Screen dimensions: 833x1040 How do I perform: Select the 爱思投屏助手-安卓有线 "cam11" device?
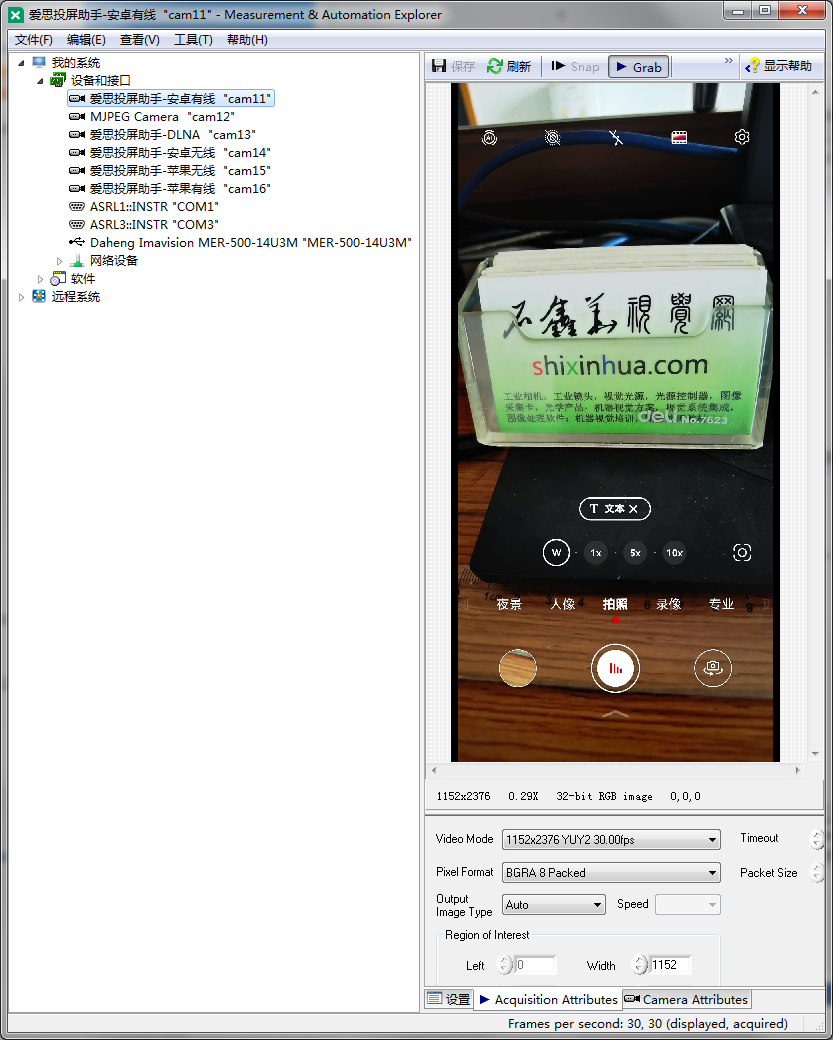click(x=171, y=99)
